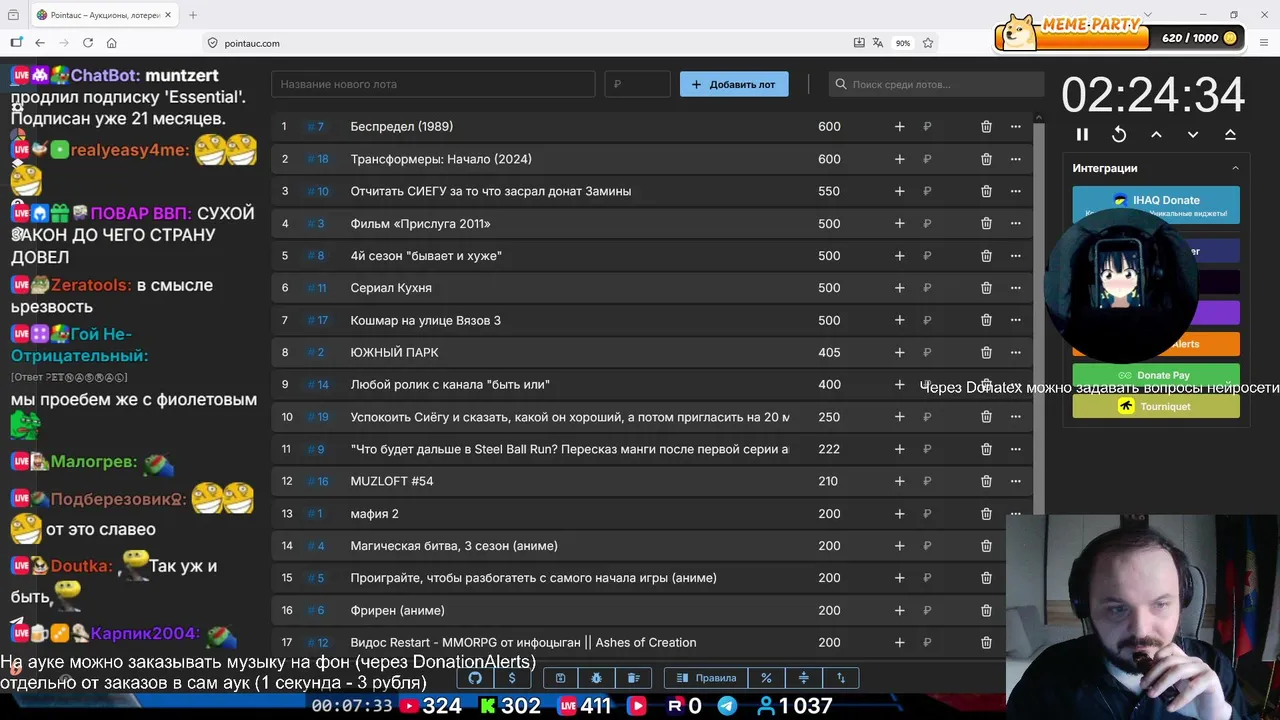This screenshot has height=720, width=1280.
Task: Open more options for Трансформеры: Начало
Action: point(1016,159)
